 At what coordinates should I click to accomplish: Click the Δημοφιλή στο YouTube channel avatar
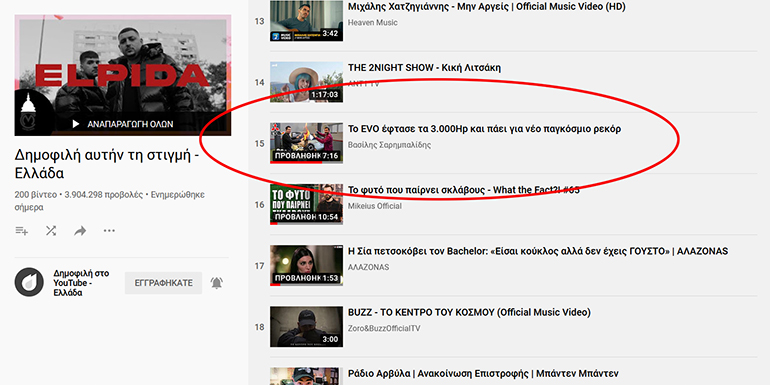[x=29, y=282]
